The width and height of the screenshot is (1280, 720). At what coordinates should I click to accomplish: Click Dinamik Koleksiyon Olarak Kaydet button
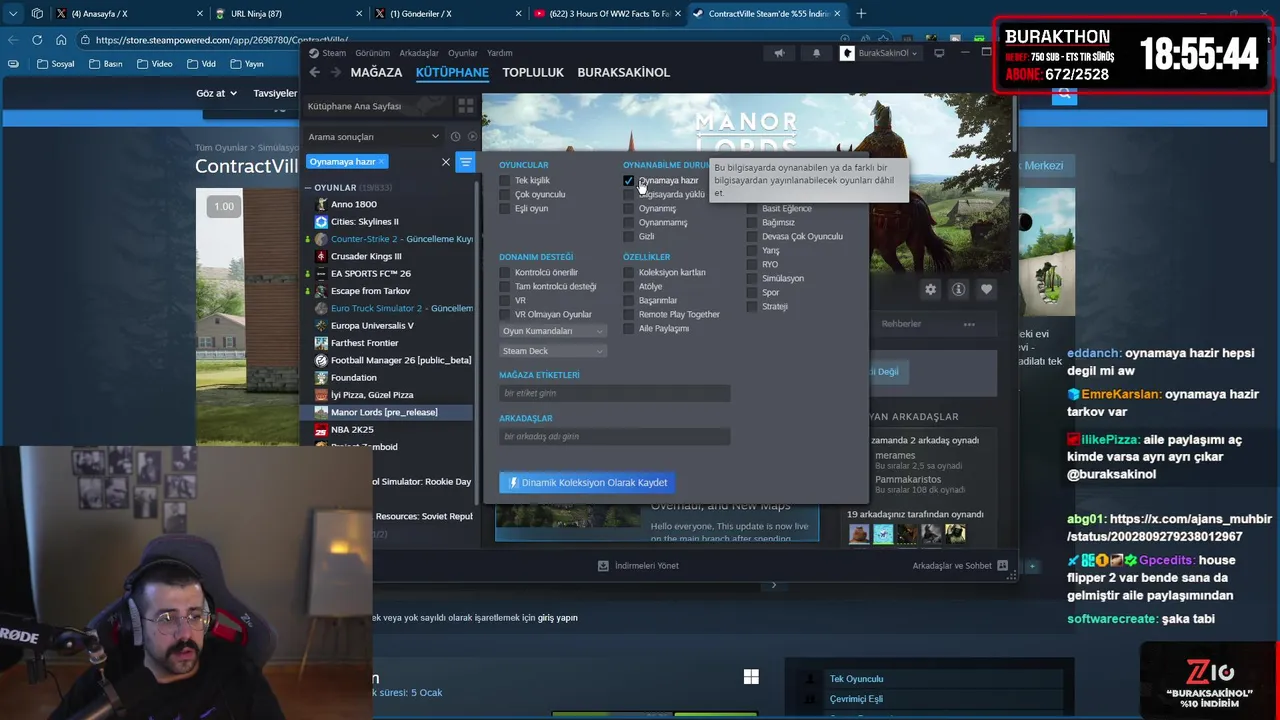pos(587,482)
